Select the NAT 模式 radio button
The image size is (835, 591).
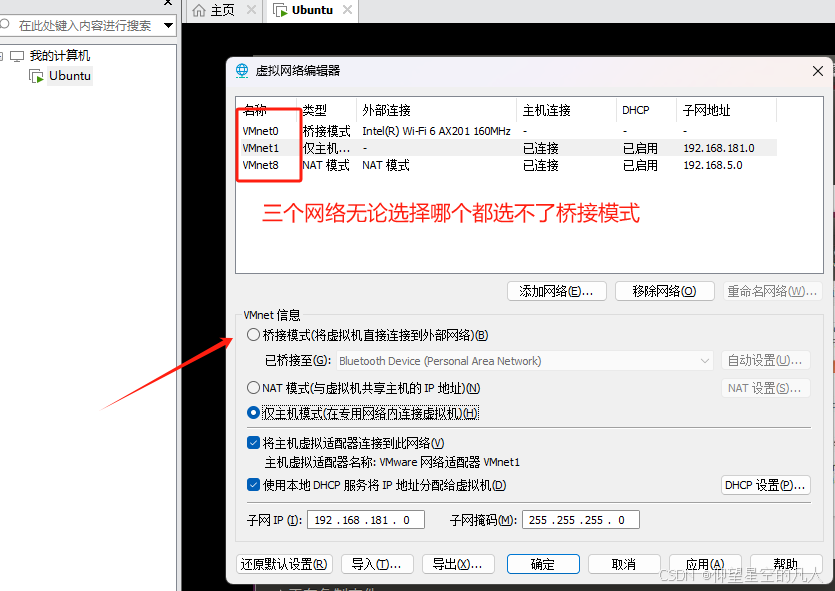click(x=253, y=388)
